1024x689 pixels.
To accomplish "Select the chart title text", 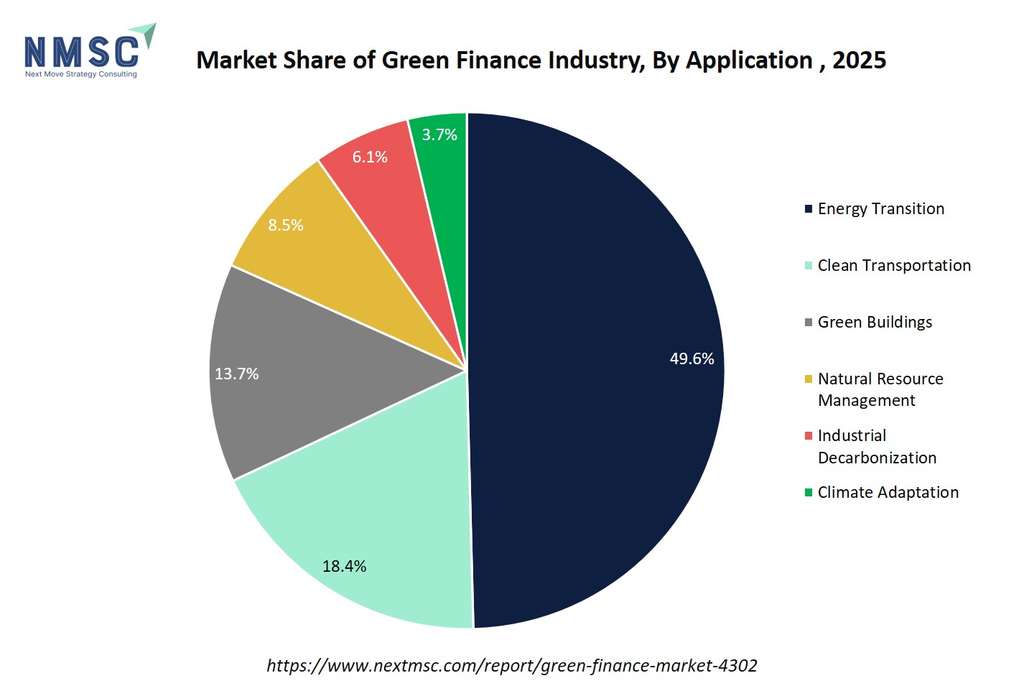I will pos(541,60).
